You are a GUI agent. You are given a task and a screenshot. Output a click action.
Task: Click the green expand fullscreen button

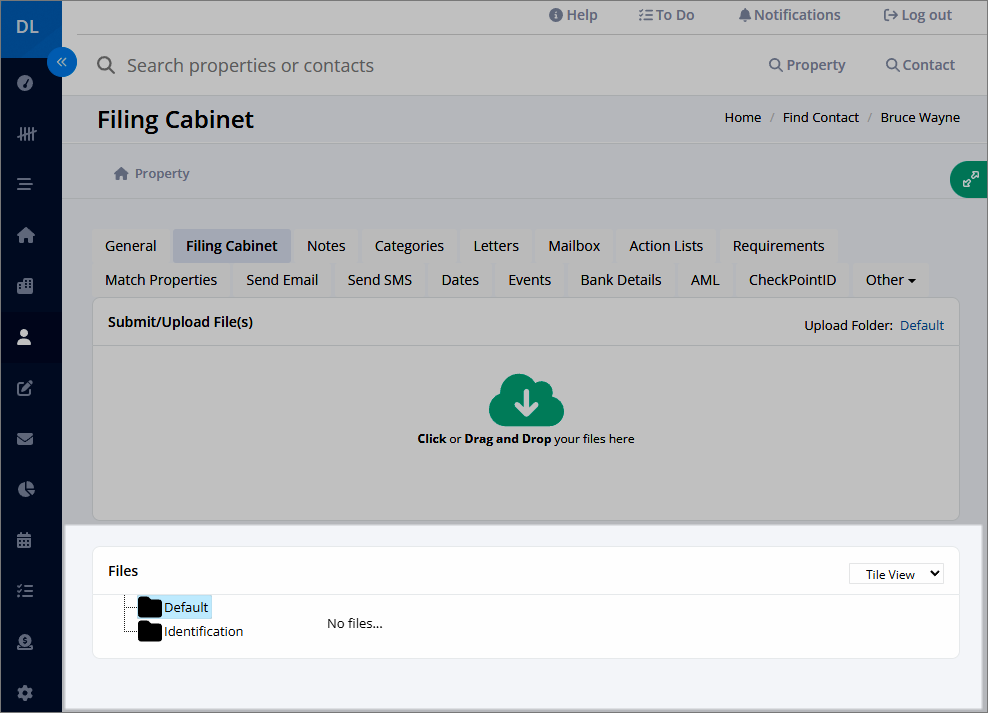point(970,180)
